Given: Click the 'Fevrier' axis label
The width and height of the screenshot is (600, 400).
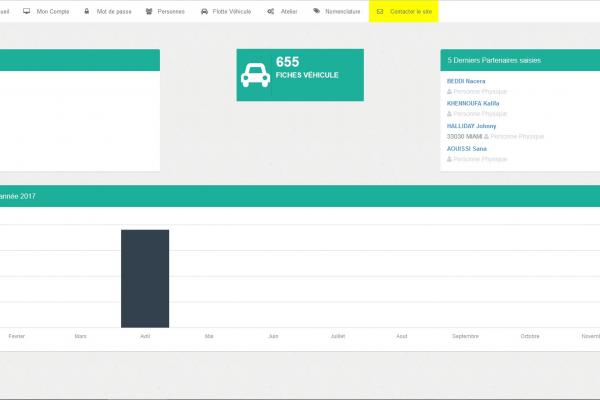Looking at the screenshot, I should pyautogui.click(x=16, y=336).
